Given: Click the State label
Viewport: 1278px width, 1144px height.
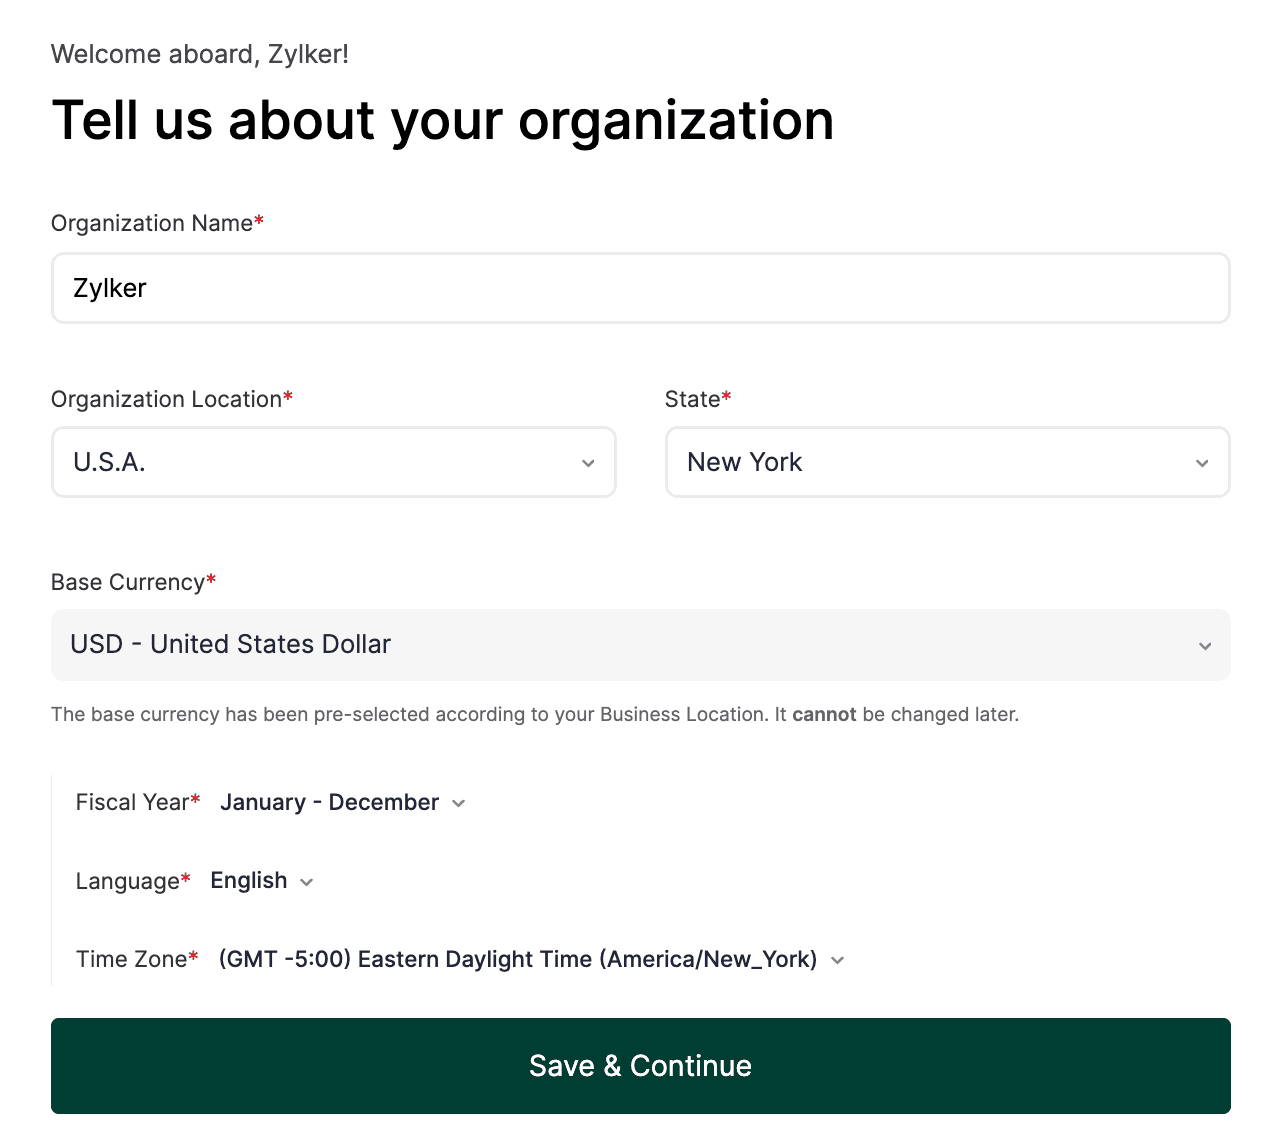Looking at the screenshot, I should click(698, 399).
